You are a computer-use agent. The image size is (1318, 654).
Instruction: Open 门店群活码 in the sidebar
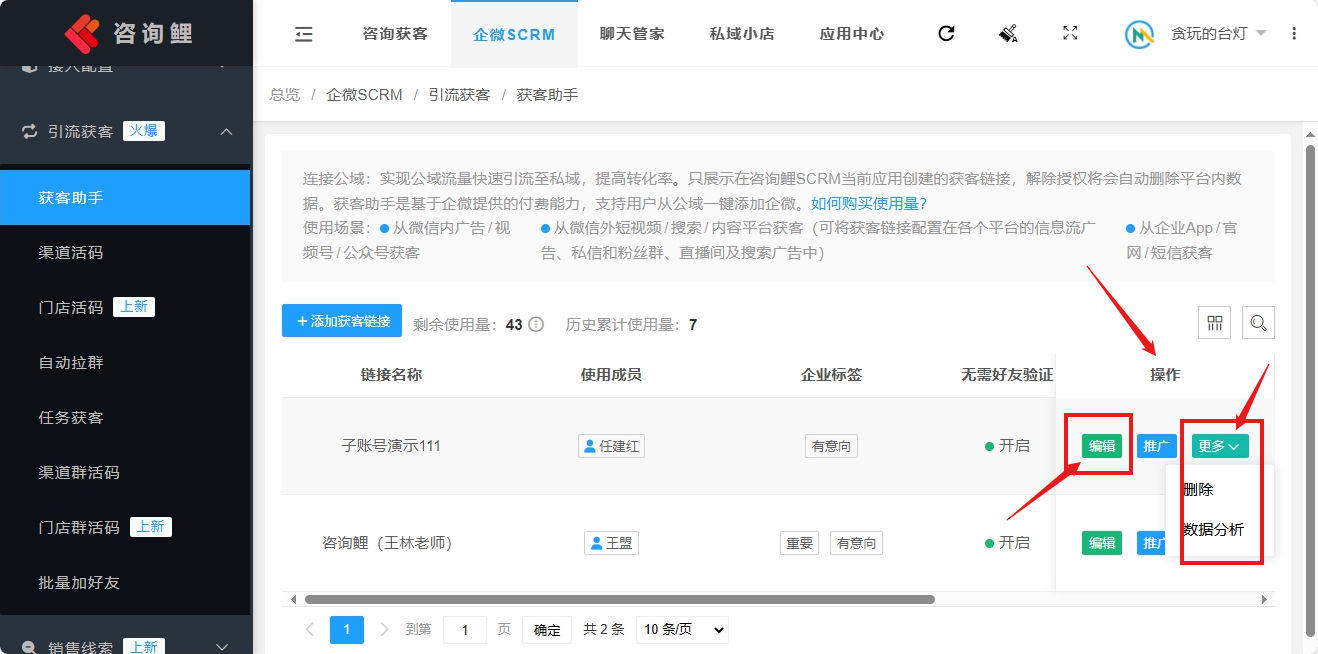[x=125, y=527]
